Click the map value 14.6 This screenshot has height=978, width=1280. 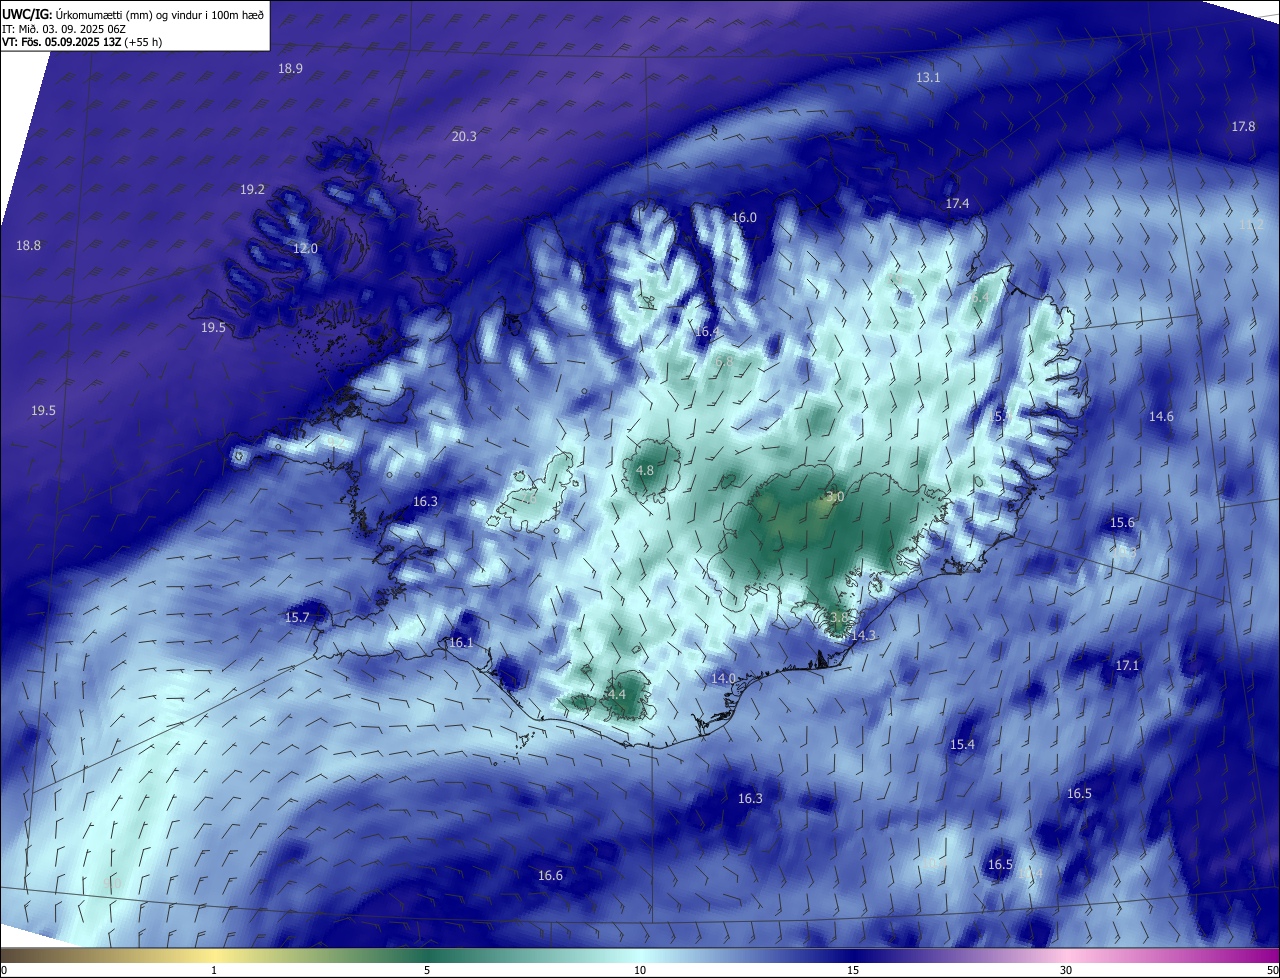tap(1161, 416)
